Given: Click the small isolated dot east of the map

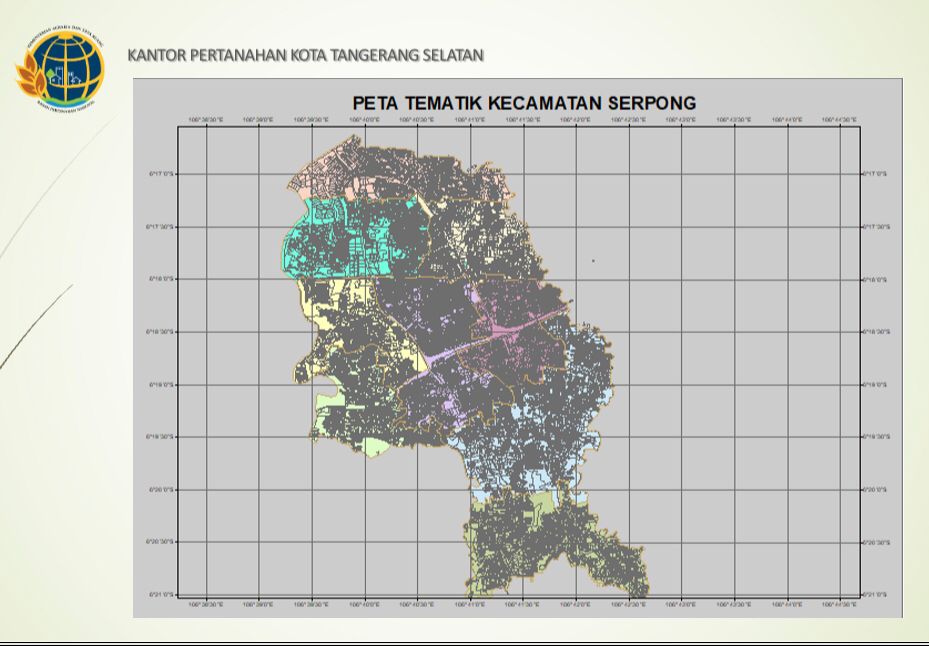Looking at the screenshot, I should coord(593,261).
